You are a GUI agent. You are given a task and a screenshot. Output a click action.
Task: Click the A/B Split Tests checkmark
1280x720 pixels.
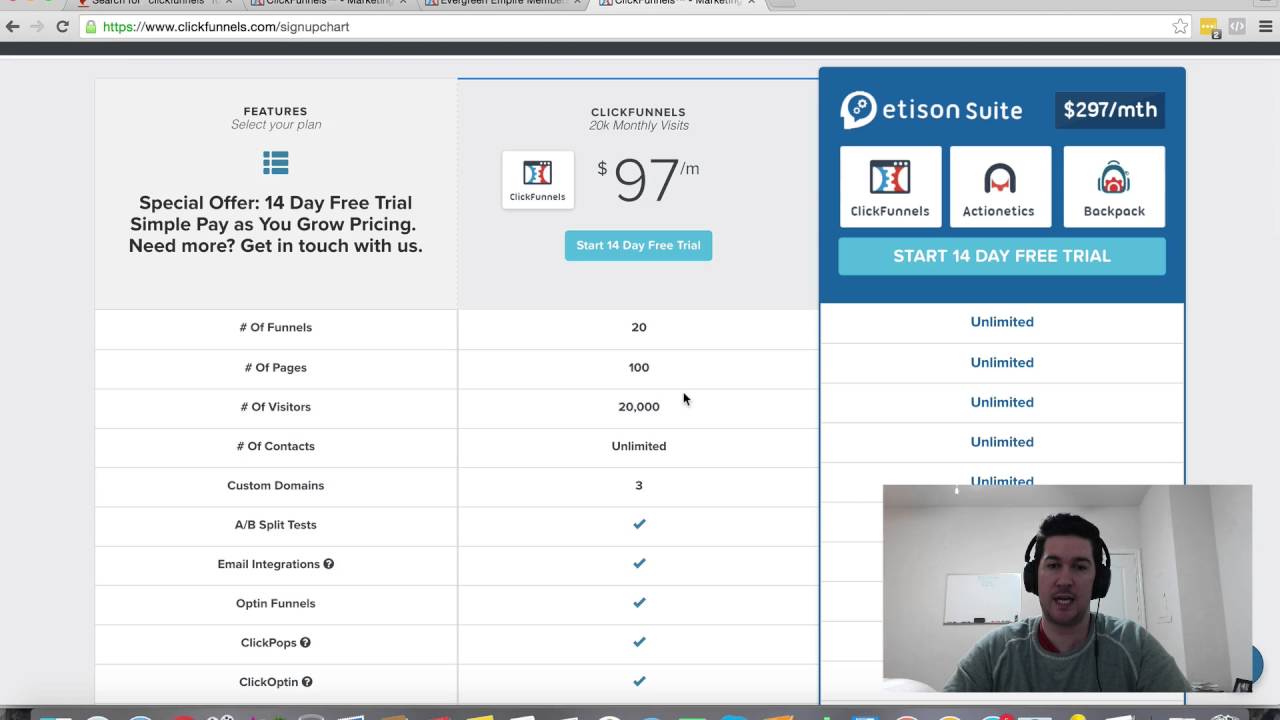click(639, 524)
